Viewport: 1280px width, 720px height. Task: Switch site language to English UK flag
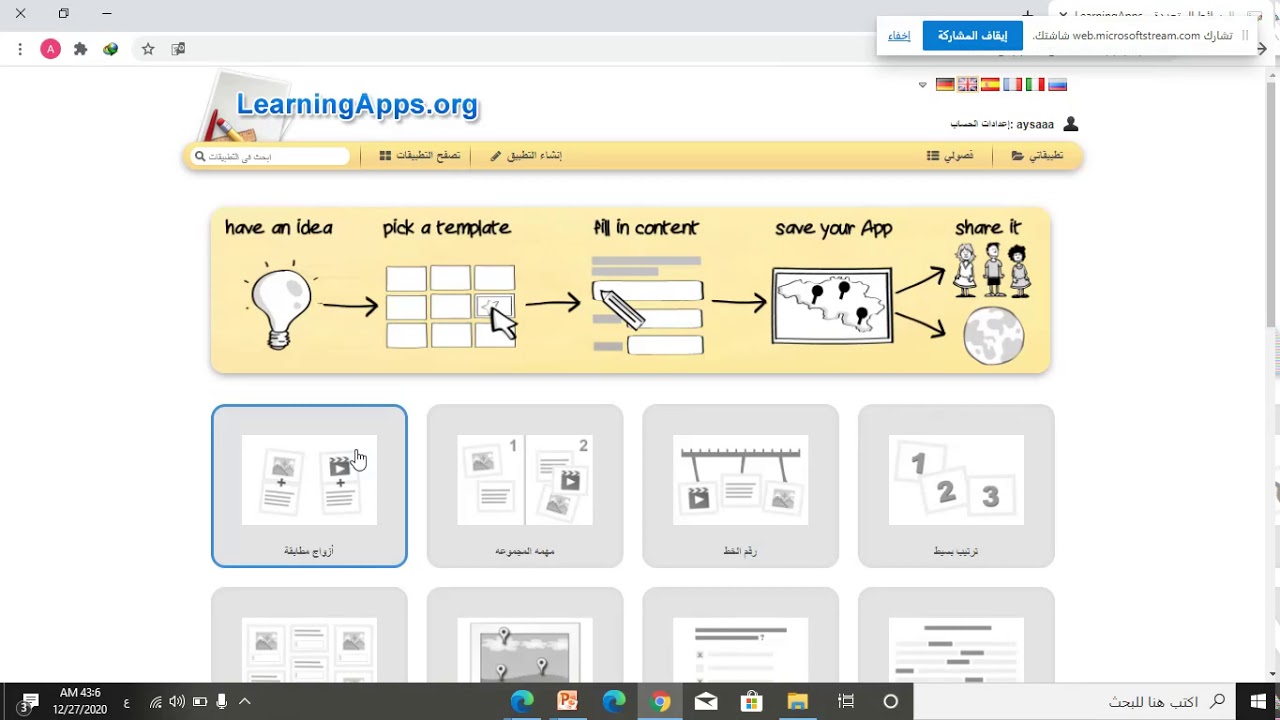pos(967,85)
